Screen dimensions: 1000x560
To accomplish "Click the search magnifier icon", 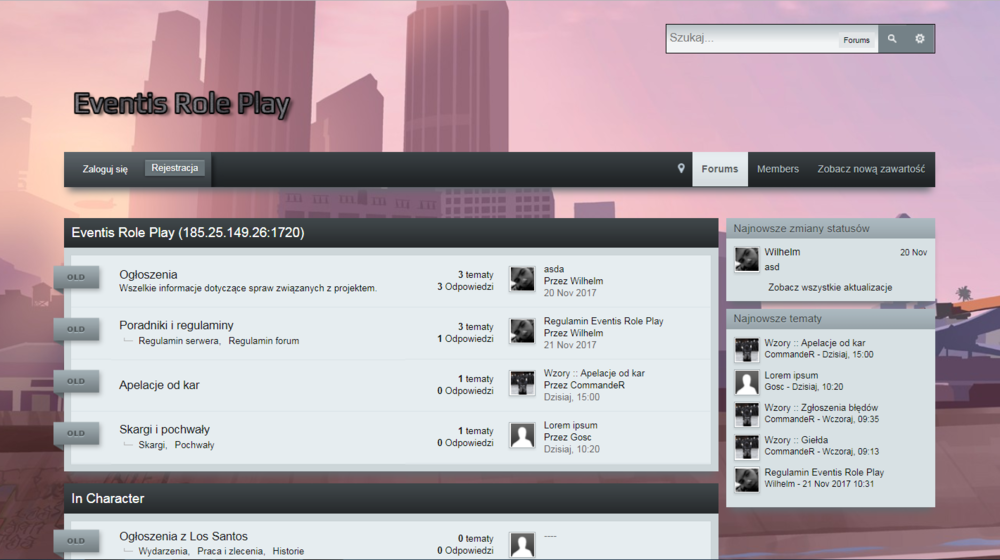I will click(x=892, y=39).
